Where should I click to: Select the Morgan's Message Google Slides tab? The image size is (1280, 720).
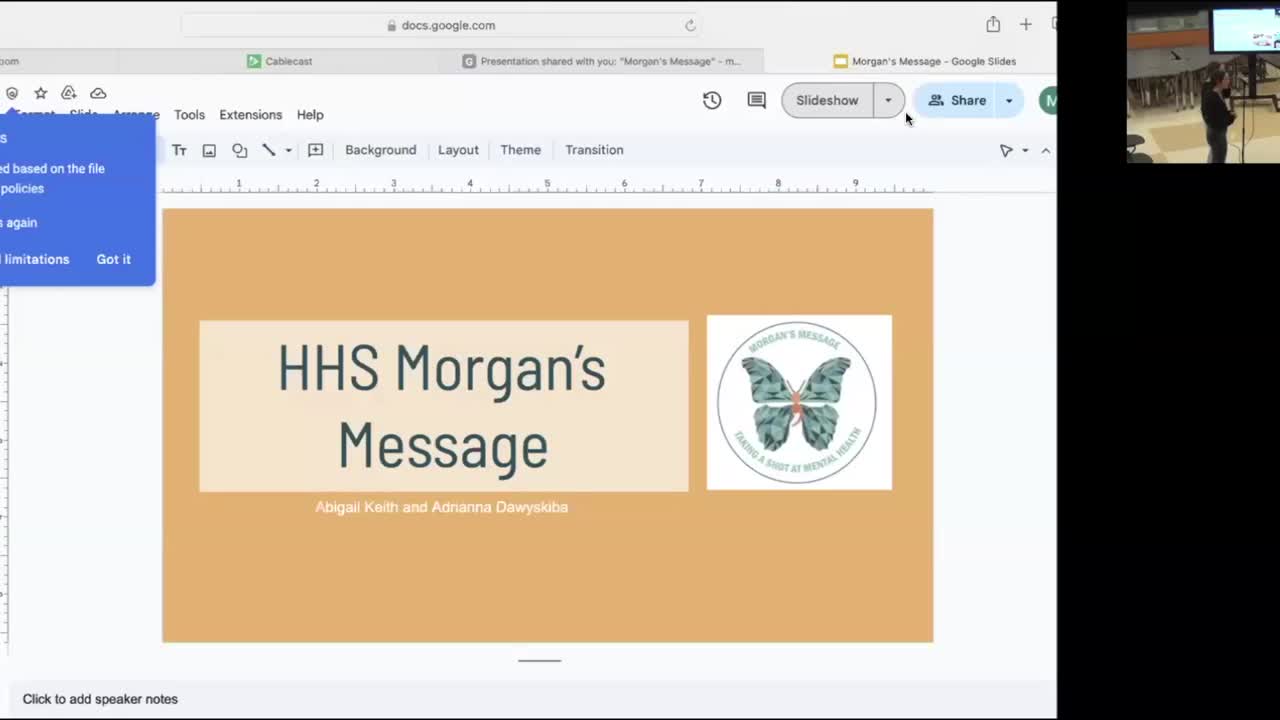924,61
